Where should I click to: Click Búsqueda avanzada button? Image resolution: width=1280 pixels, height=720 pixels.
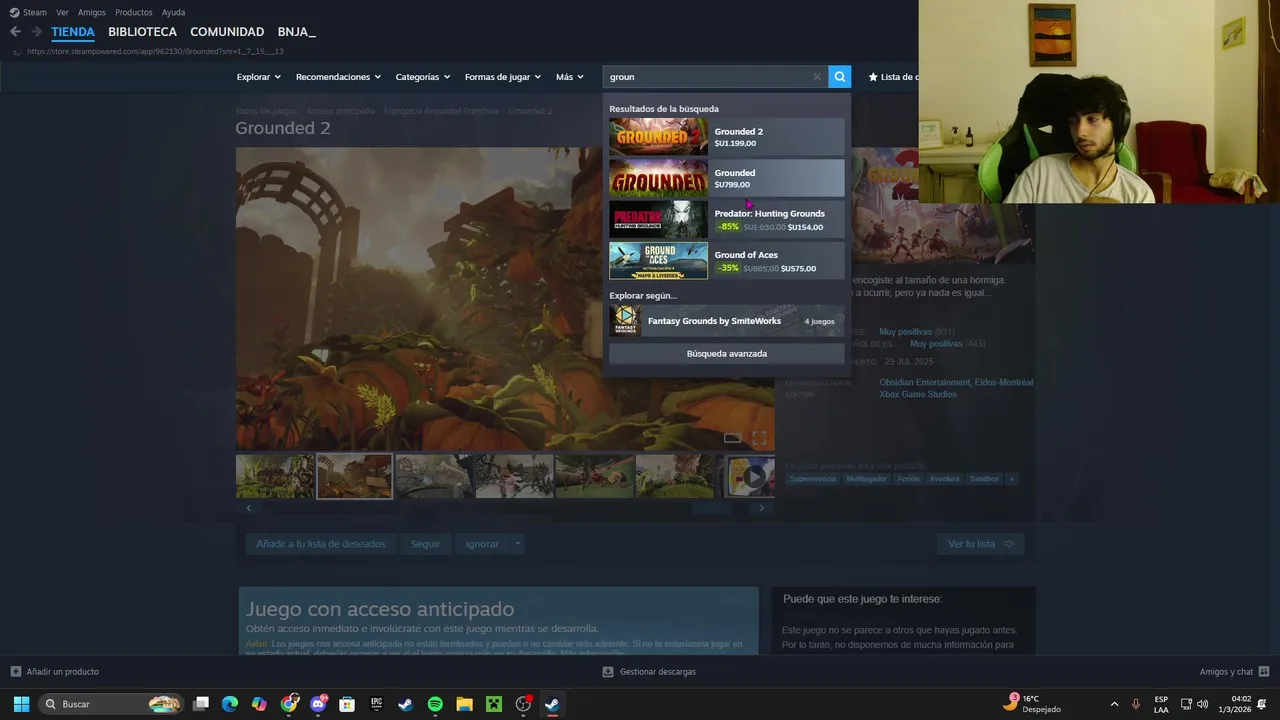727,354
